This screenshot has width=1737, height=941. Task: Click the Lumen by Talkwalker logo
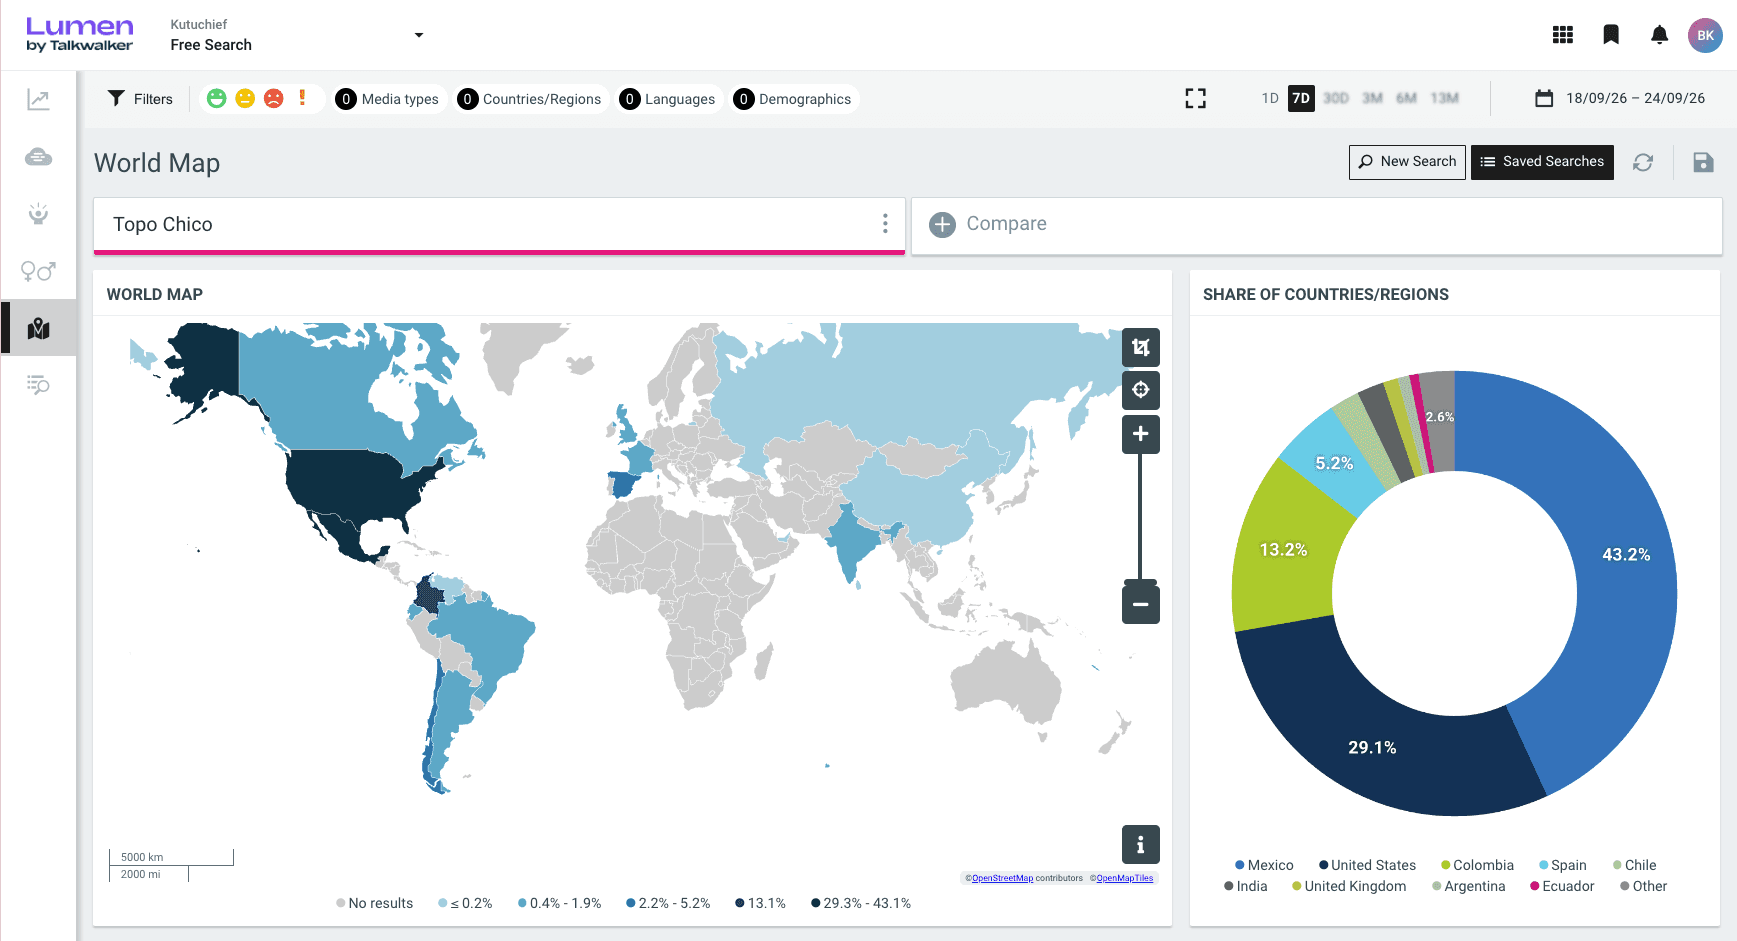79,34
